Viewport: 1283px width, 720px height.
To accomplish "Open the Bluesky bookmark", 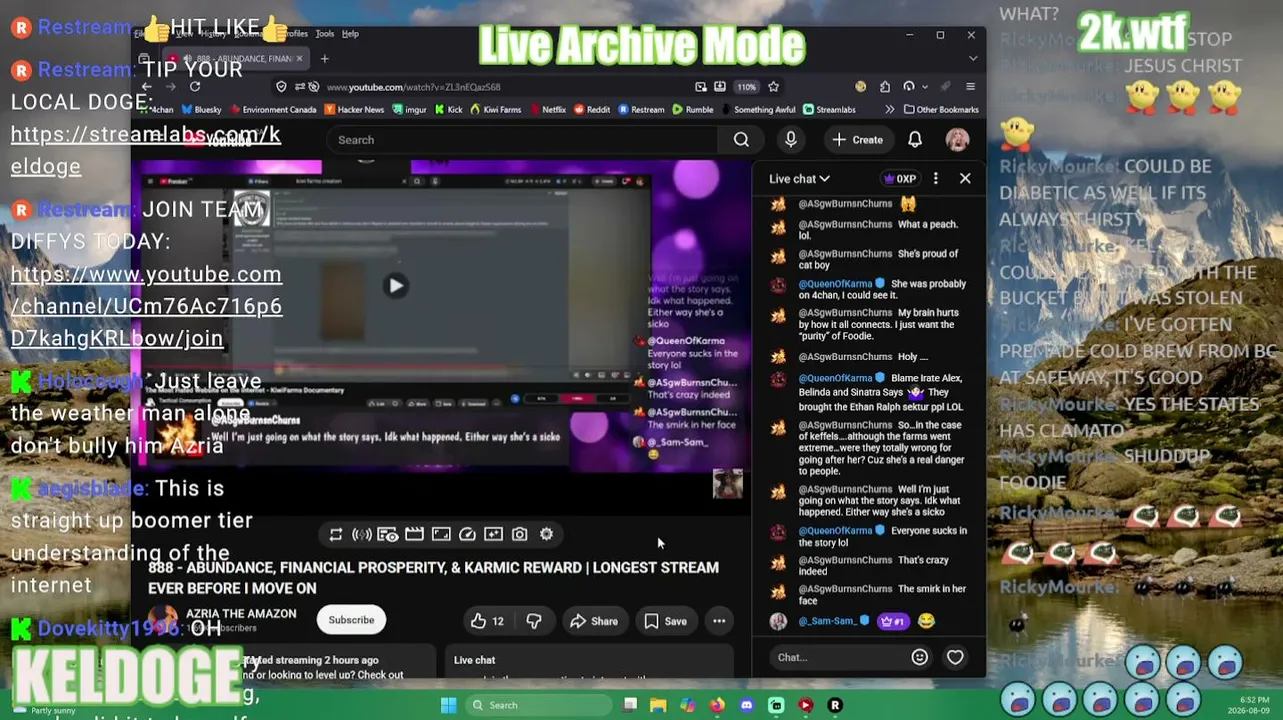I will [200, 110].
